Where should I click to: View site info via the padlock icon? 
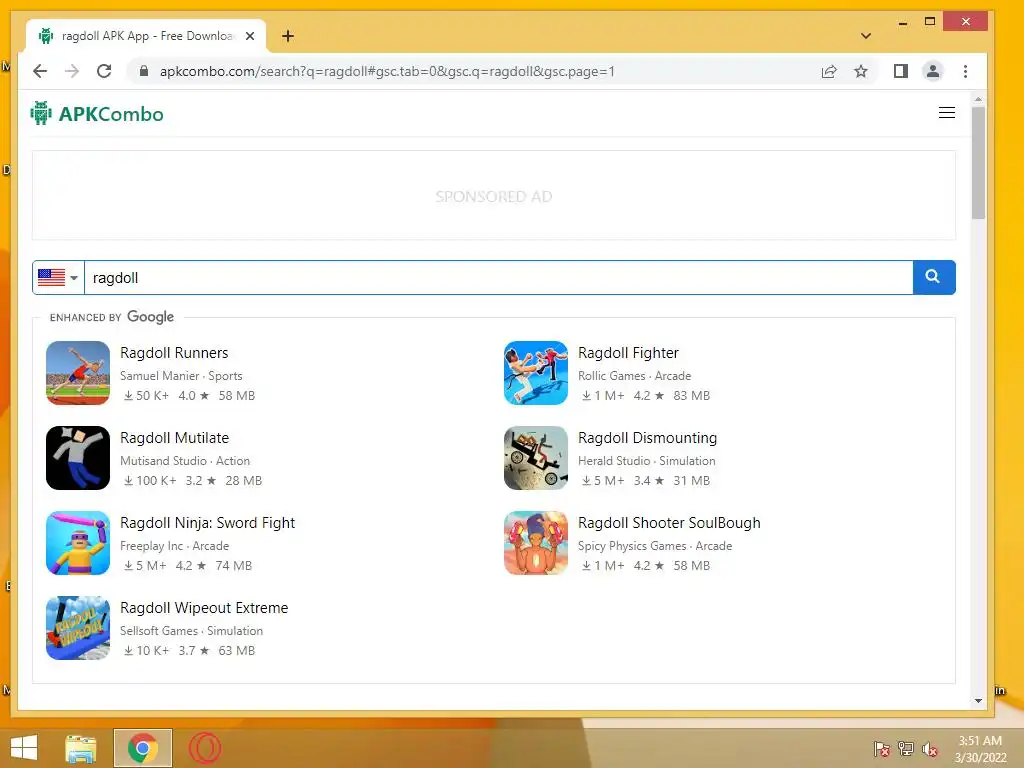tap(144, 71)
